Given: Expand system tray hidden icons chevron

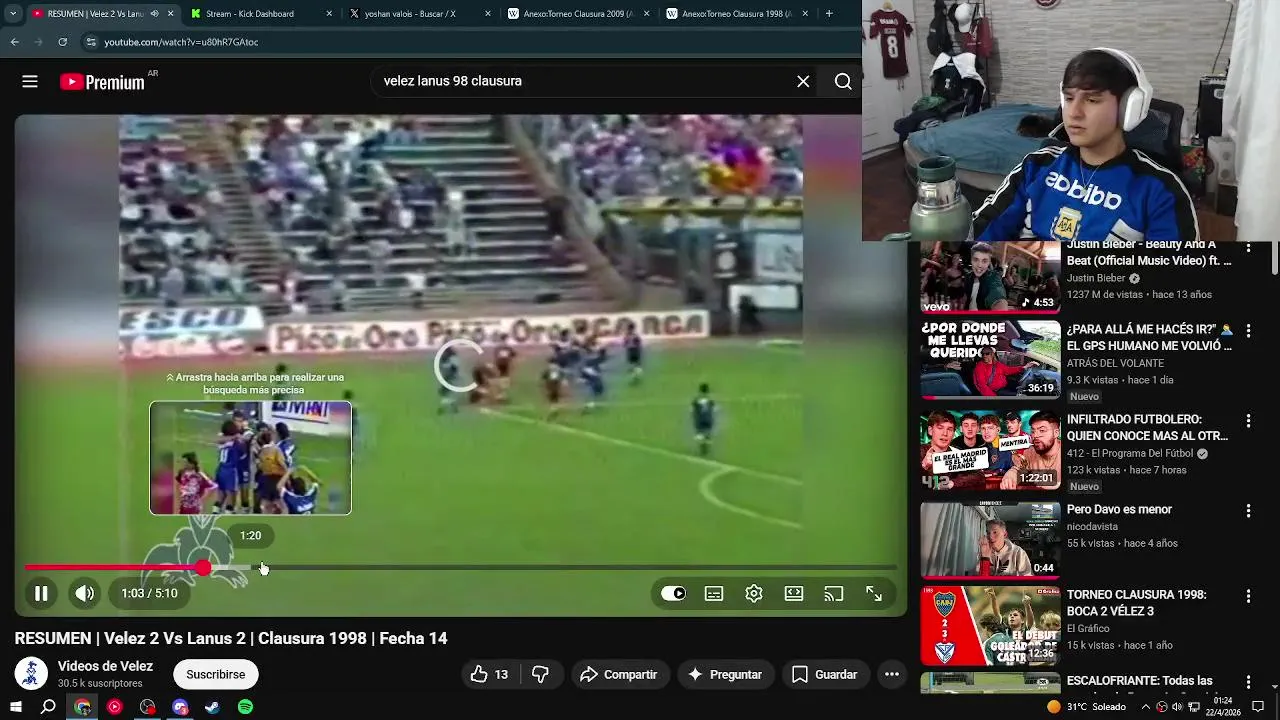Looking at the screenshot, I should pyautogui.click(x=1146, y=707).
